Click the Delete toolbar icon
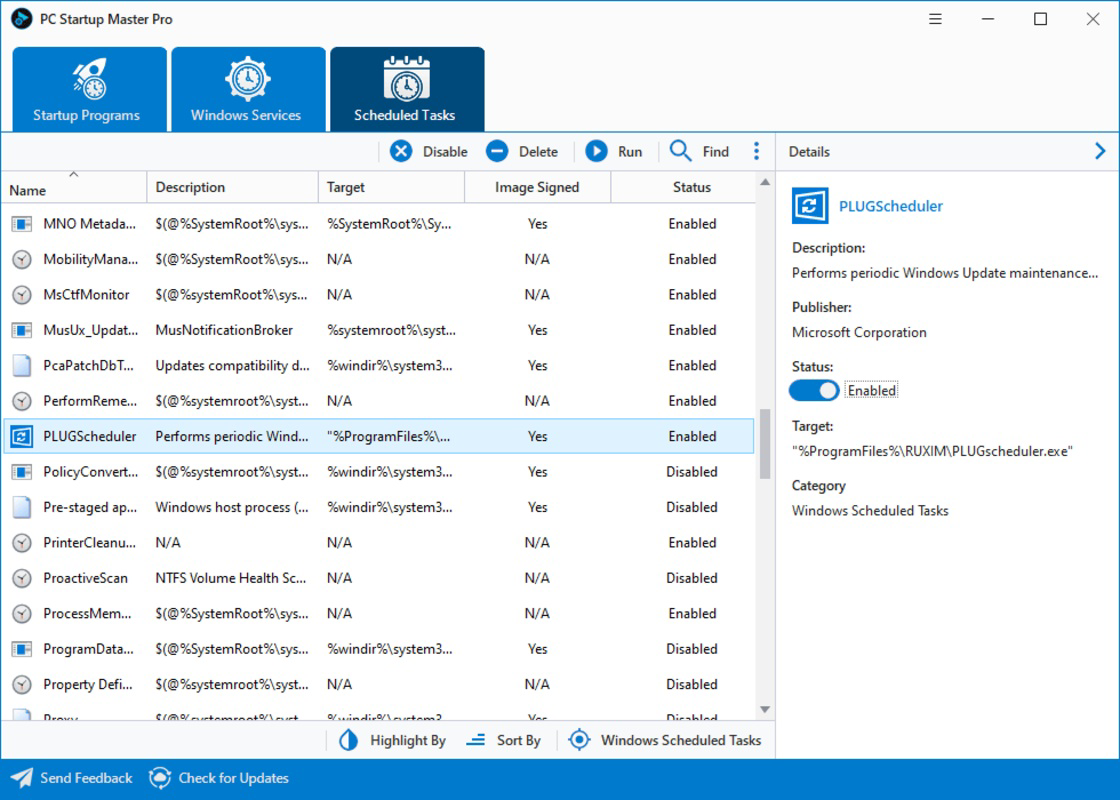This screenshot has height=800, width=1120. click(x=497, y=151)
